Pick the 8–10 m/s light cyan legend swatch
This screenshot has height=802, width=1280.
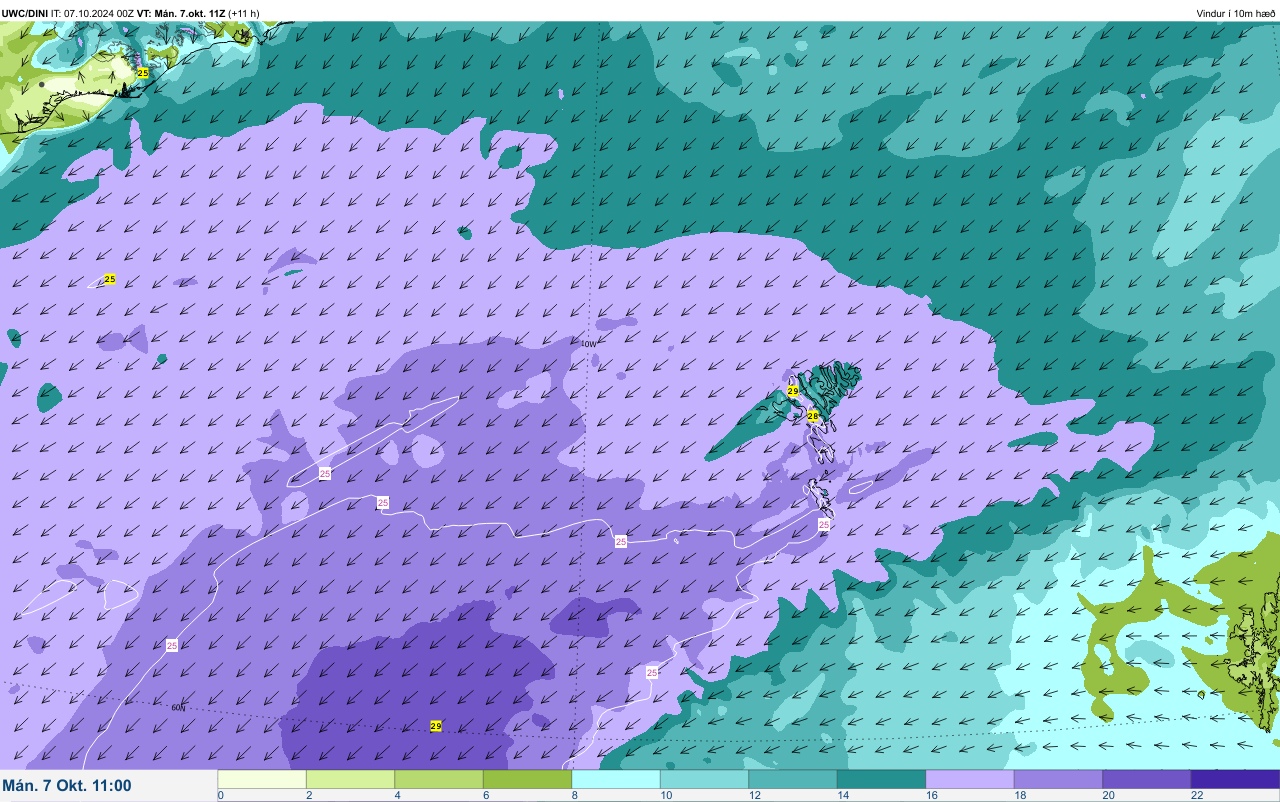[616, 779]
